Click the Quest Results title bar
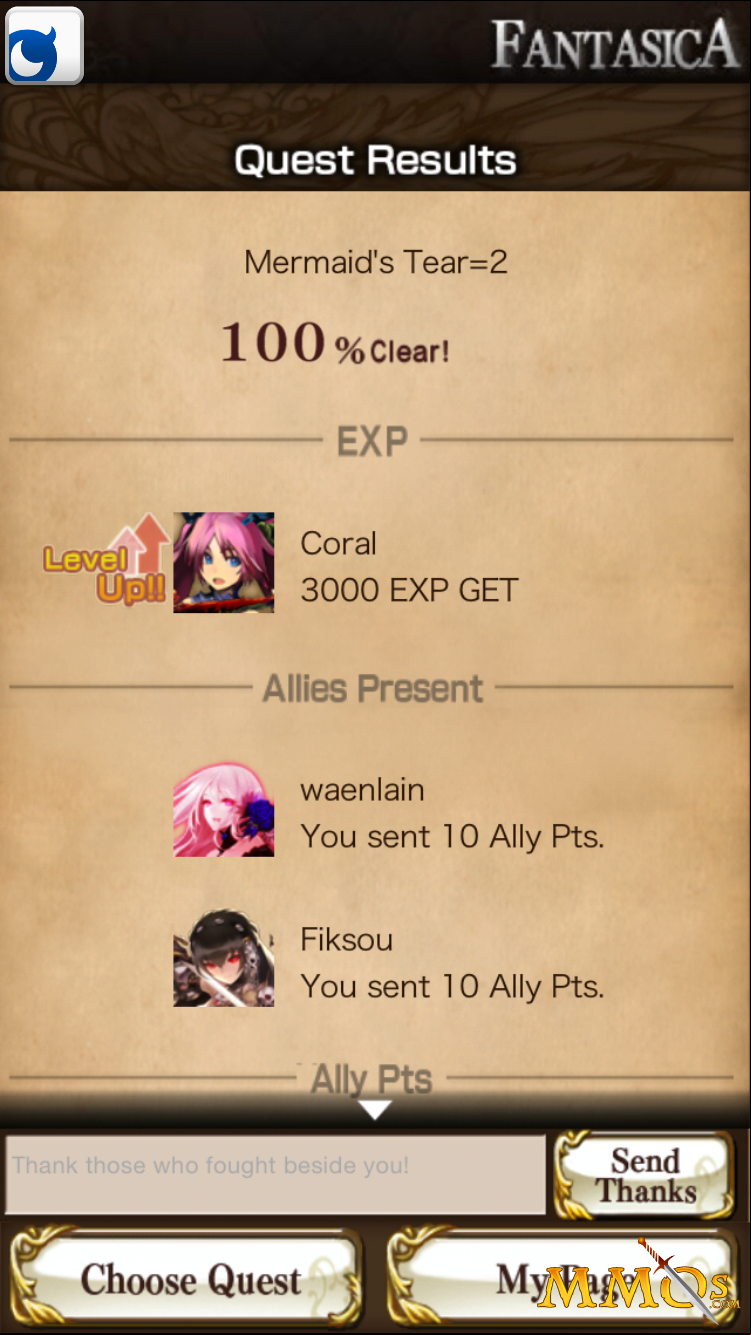751x1335 pixels. (x=375, y=160)
